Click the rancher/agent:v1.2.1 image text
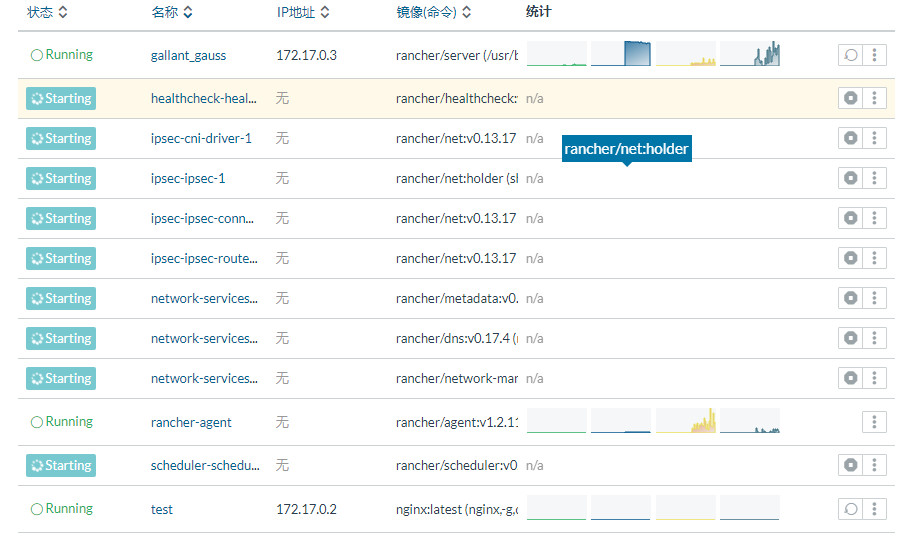This screenshot has width=915, height=537. click(x=457, y=423)
